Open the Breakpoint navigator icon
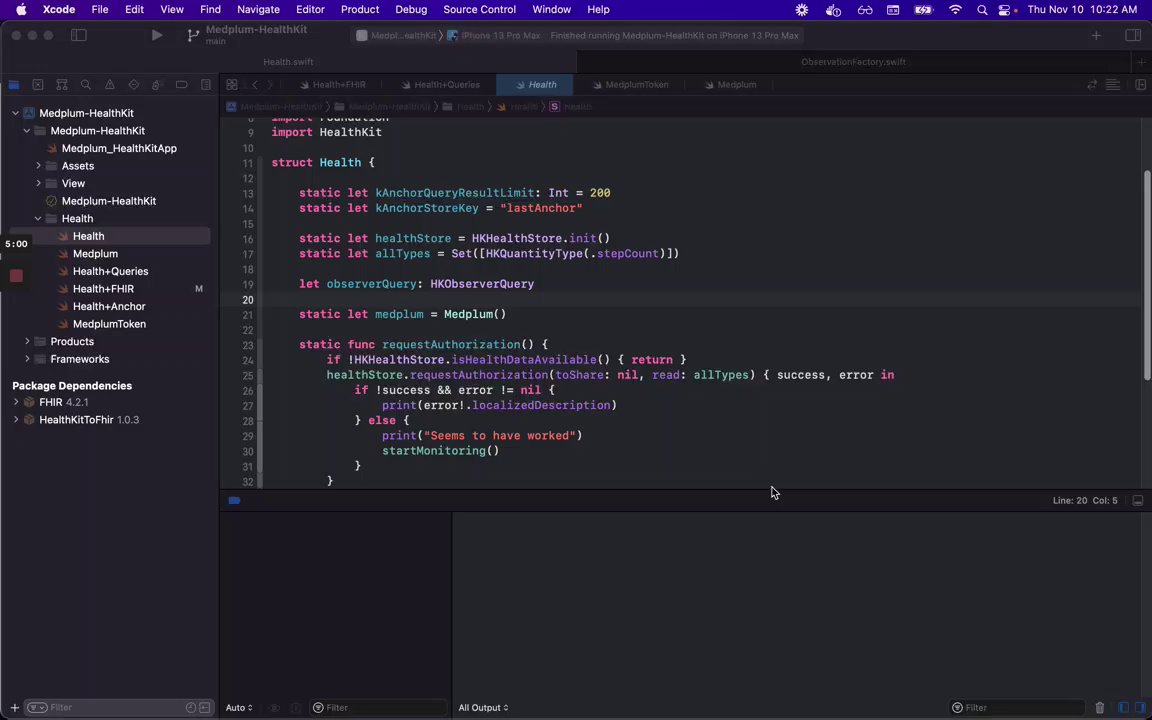The height and width of the screenshot is (720, 1152). tap(181, 84)
